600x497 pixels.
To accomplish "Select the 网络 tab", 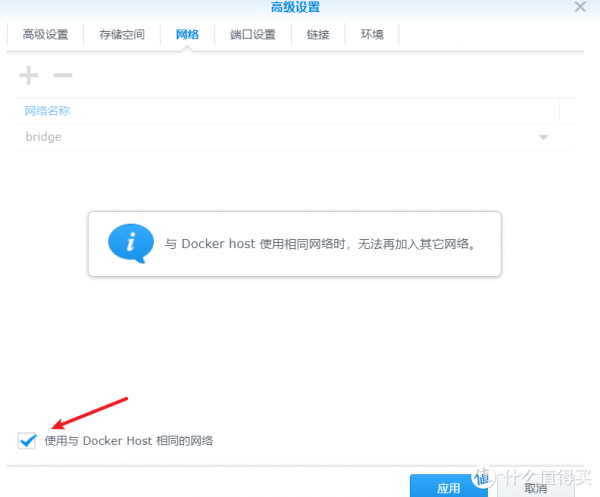I will 187,34.
